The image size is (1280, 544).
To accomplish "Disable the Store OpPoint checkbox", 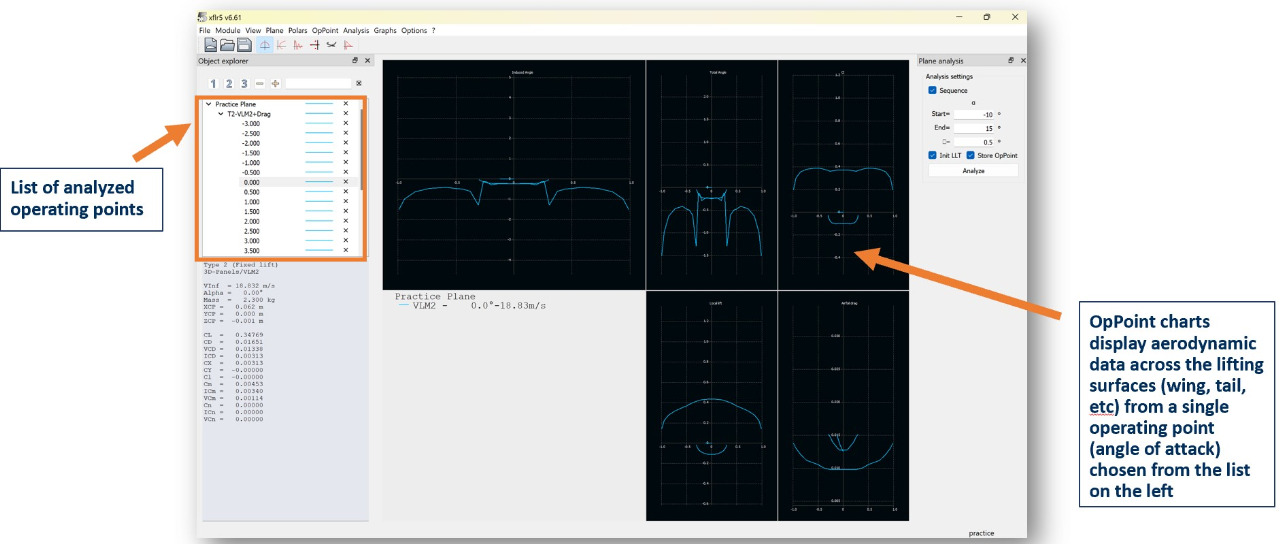I will (x=970, y=155).
